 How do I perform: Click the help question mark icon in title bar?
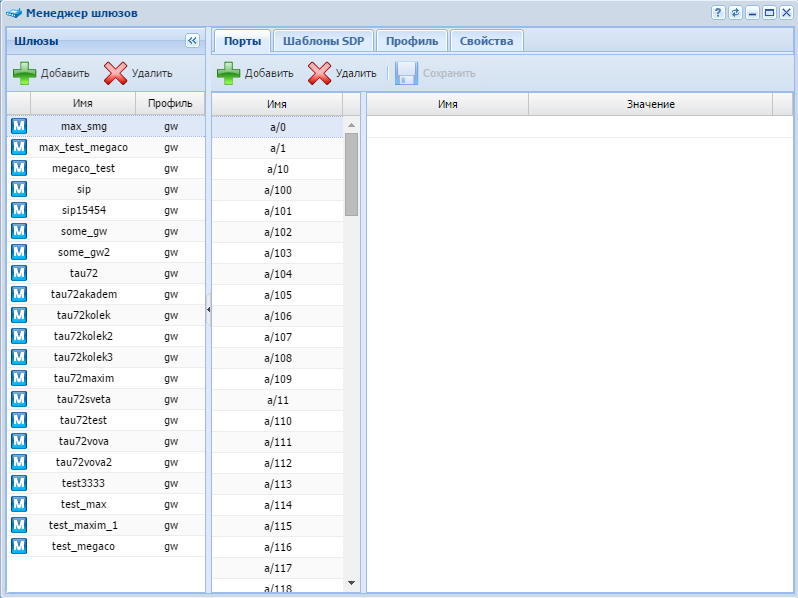click(x=718, y=13)
